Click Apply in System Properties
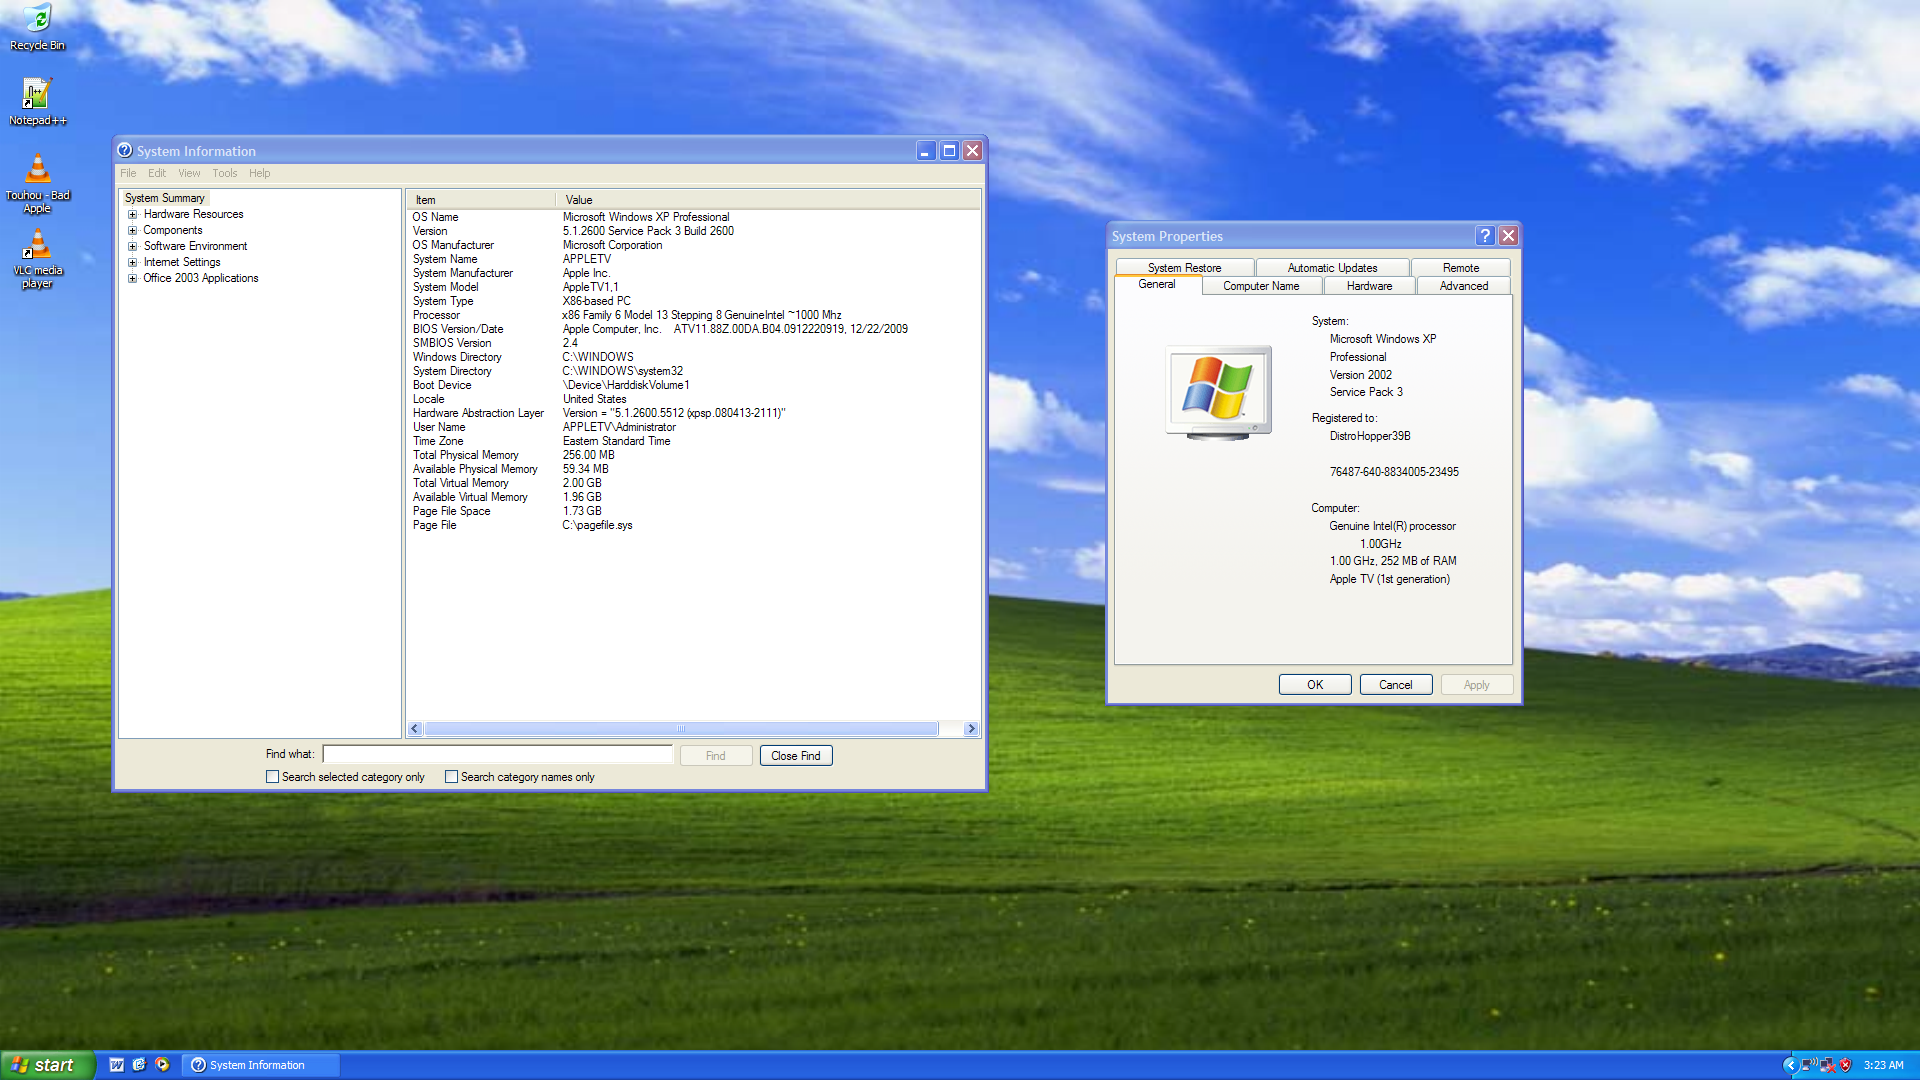This screenshot has width=1920, height=1080. pyautogui.click(x=1477, y=684)
